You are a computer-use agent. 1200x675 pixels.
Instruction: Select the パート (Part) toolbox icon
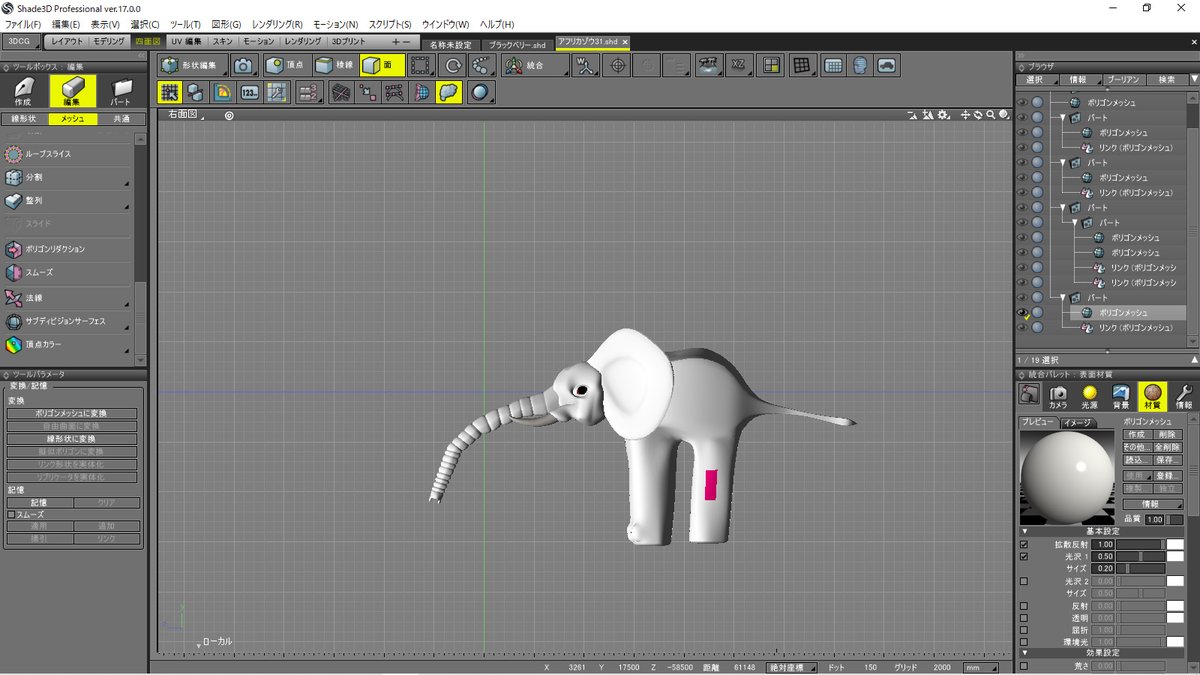pos(120,92)
